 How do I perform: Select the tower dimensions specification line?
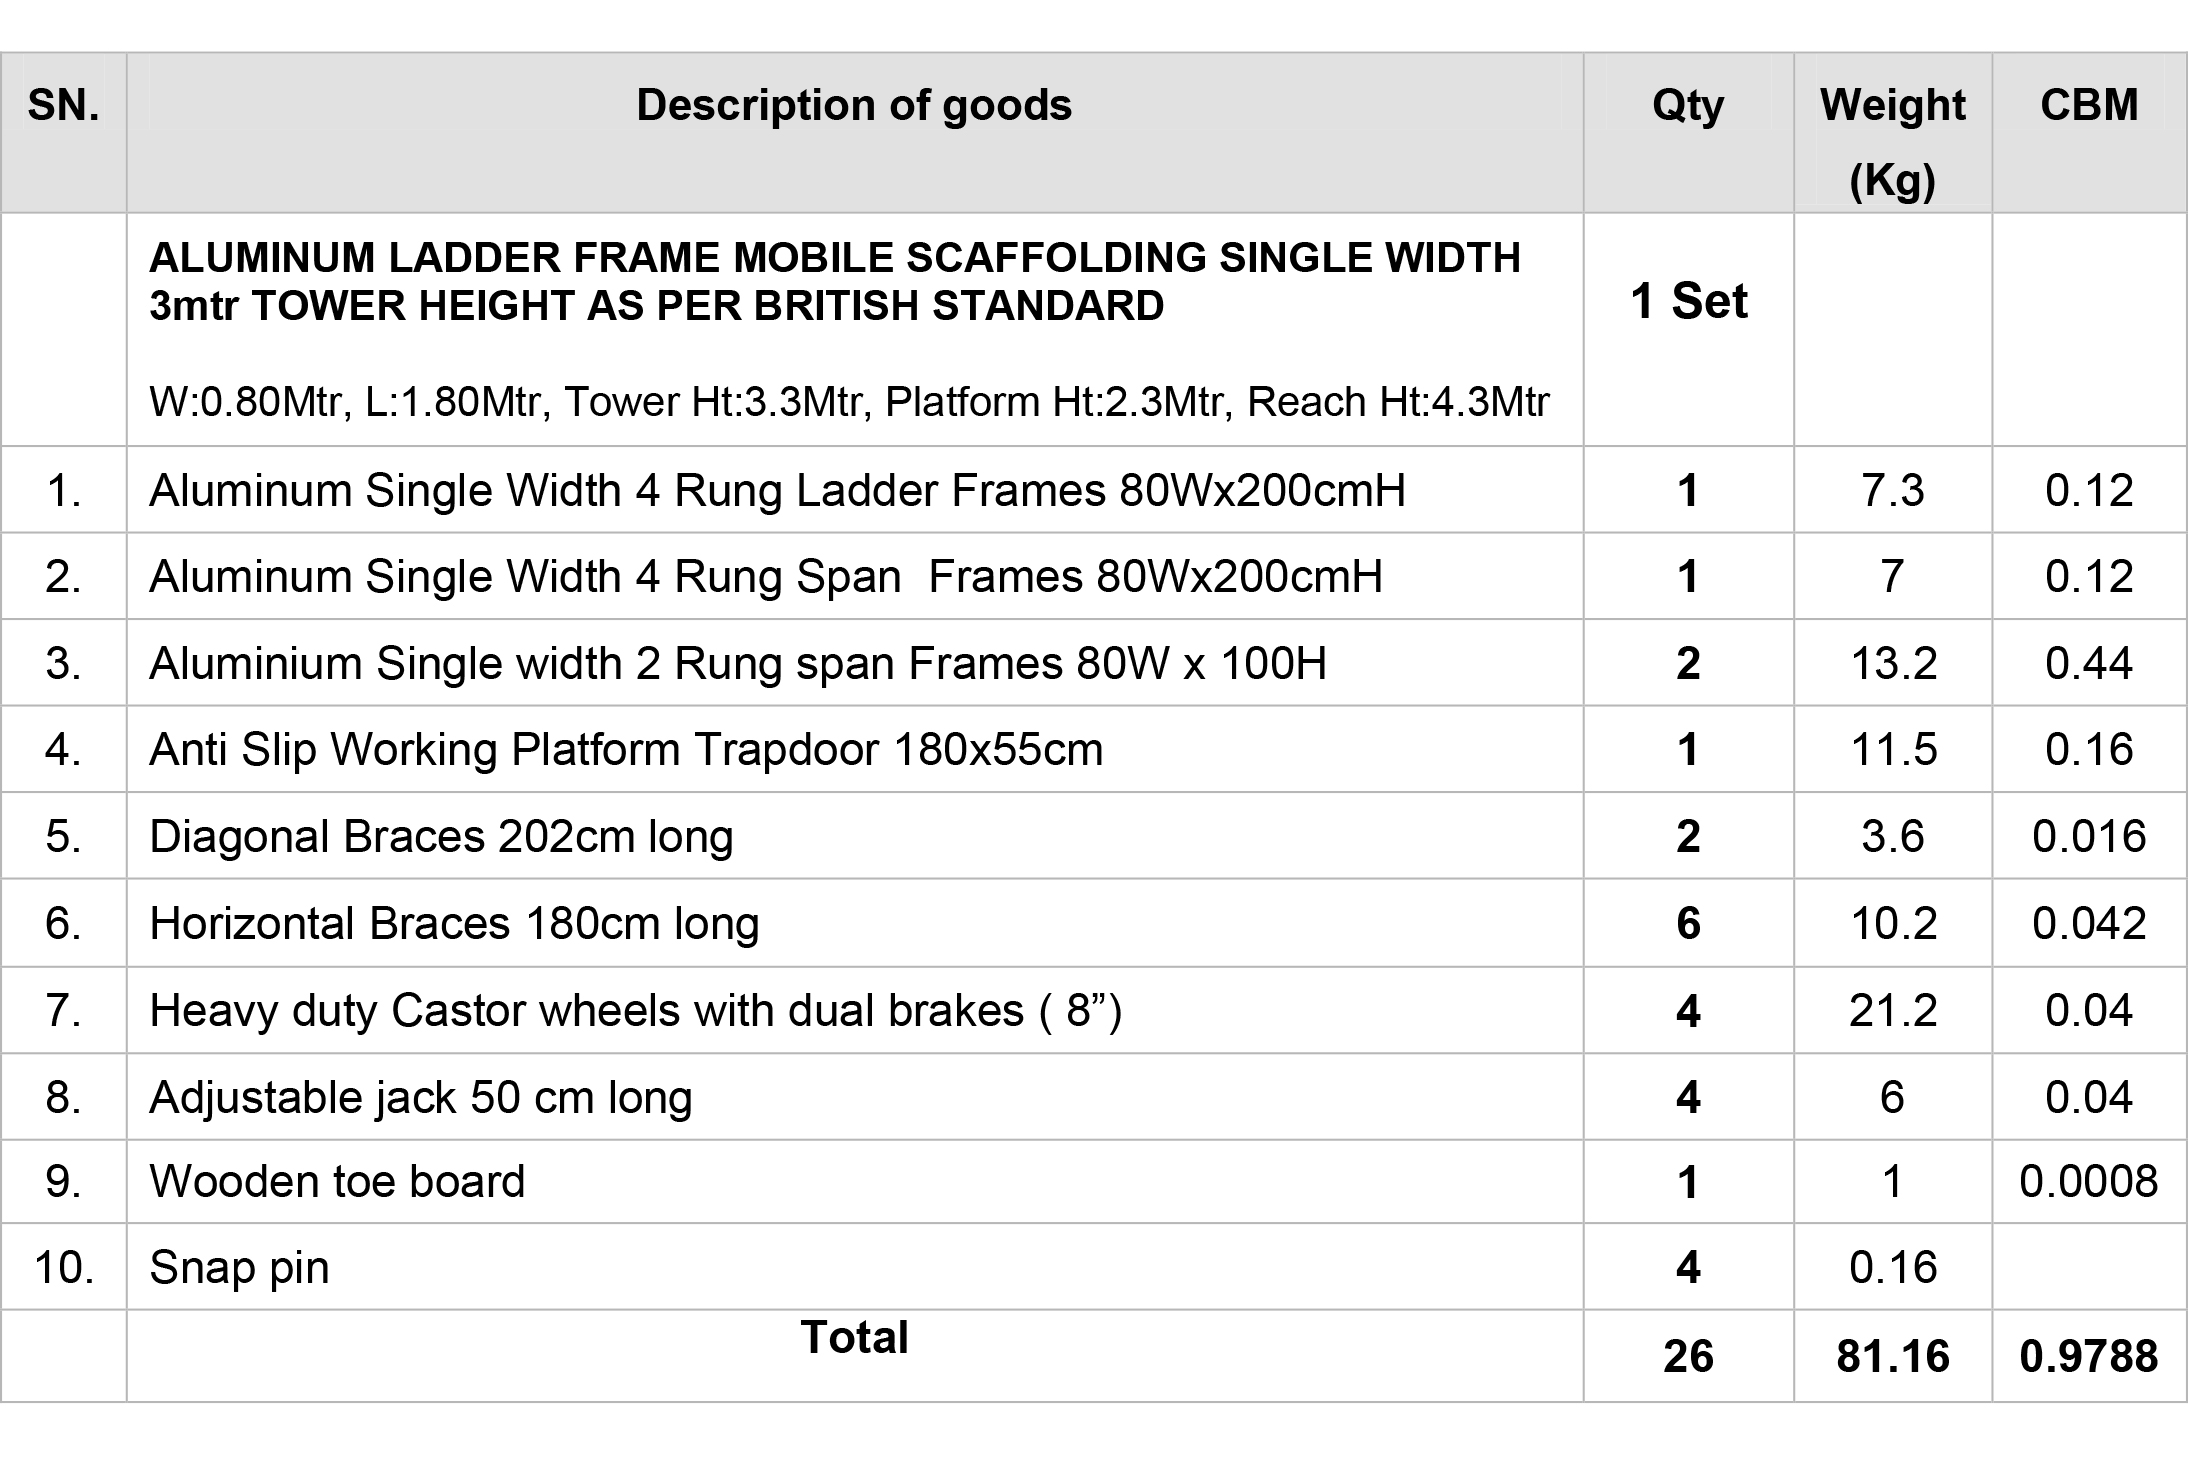(x=849, y=402)
